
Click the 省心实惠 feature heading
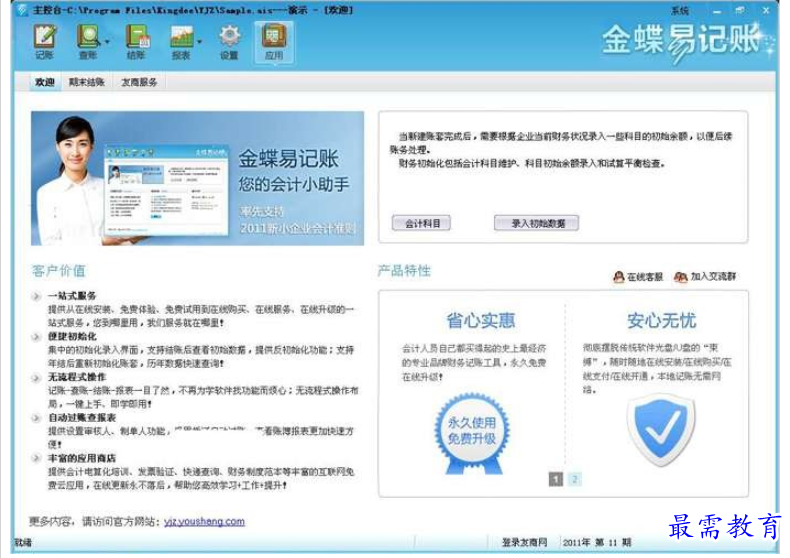[x=480, y=320]
